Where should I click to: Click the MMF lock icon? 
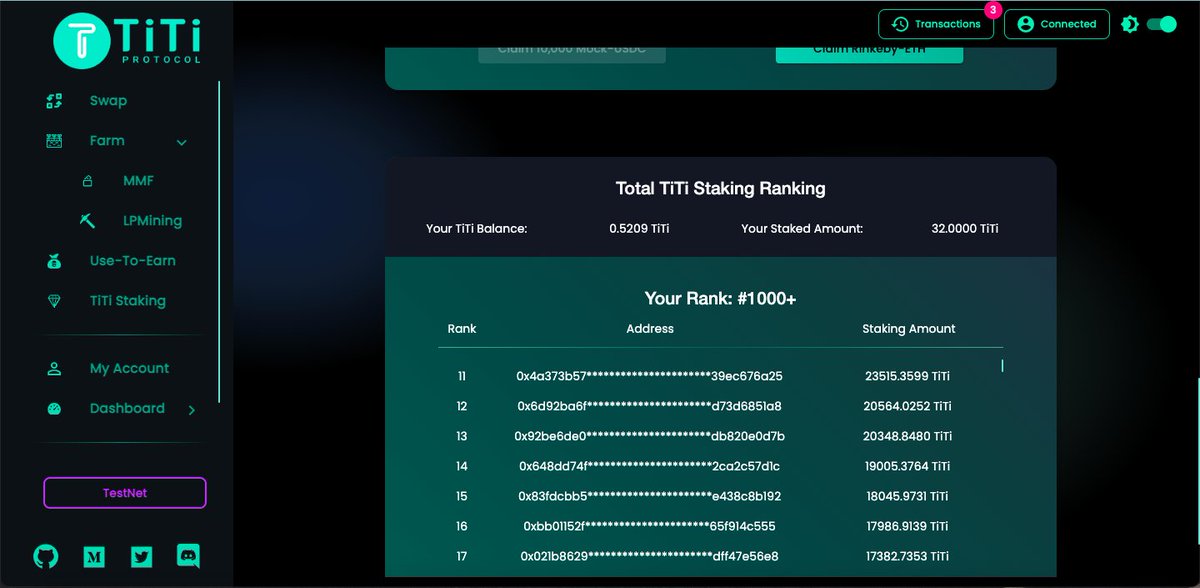(x=88, y=181)
